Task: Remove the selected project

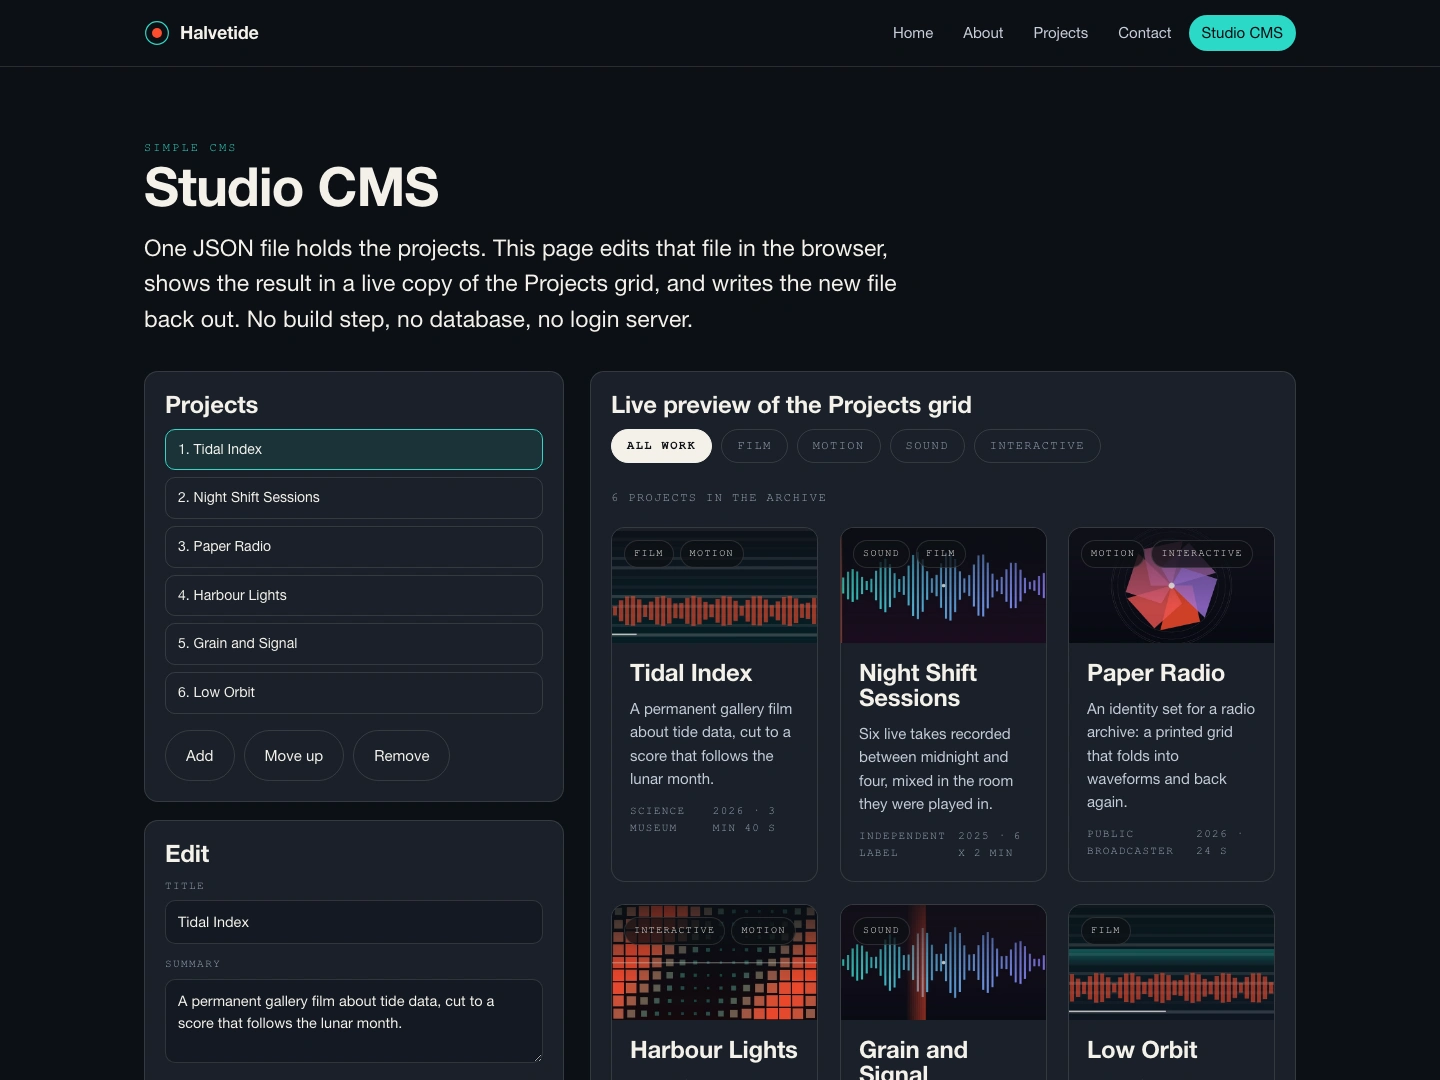Action: 402,756
